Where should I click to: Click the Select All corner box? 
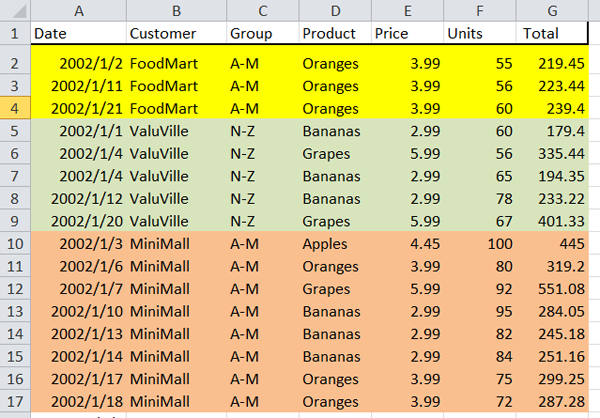click(15, 9)
